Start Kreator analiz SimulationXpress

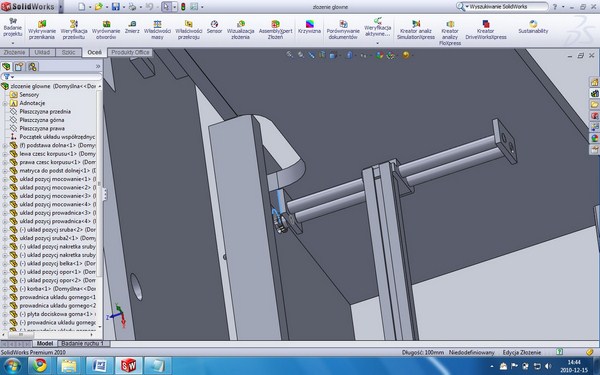(x=416, y=30)
